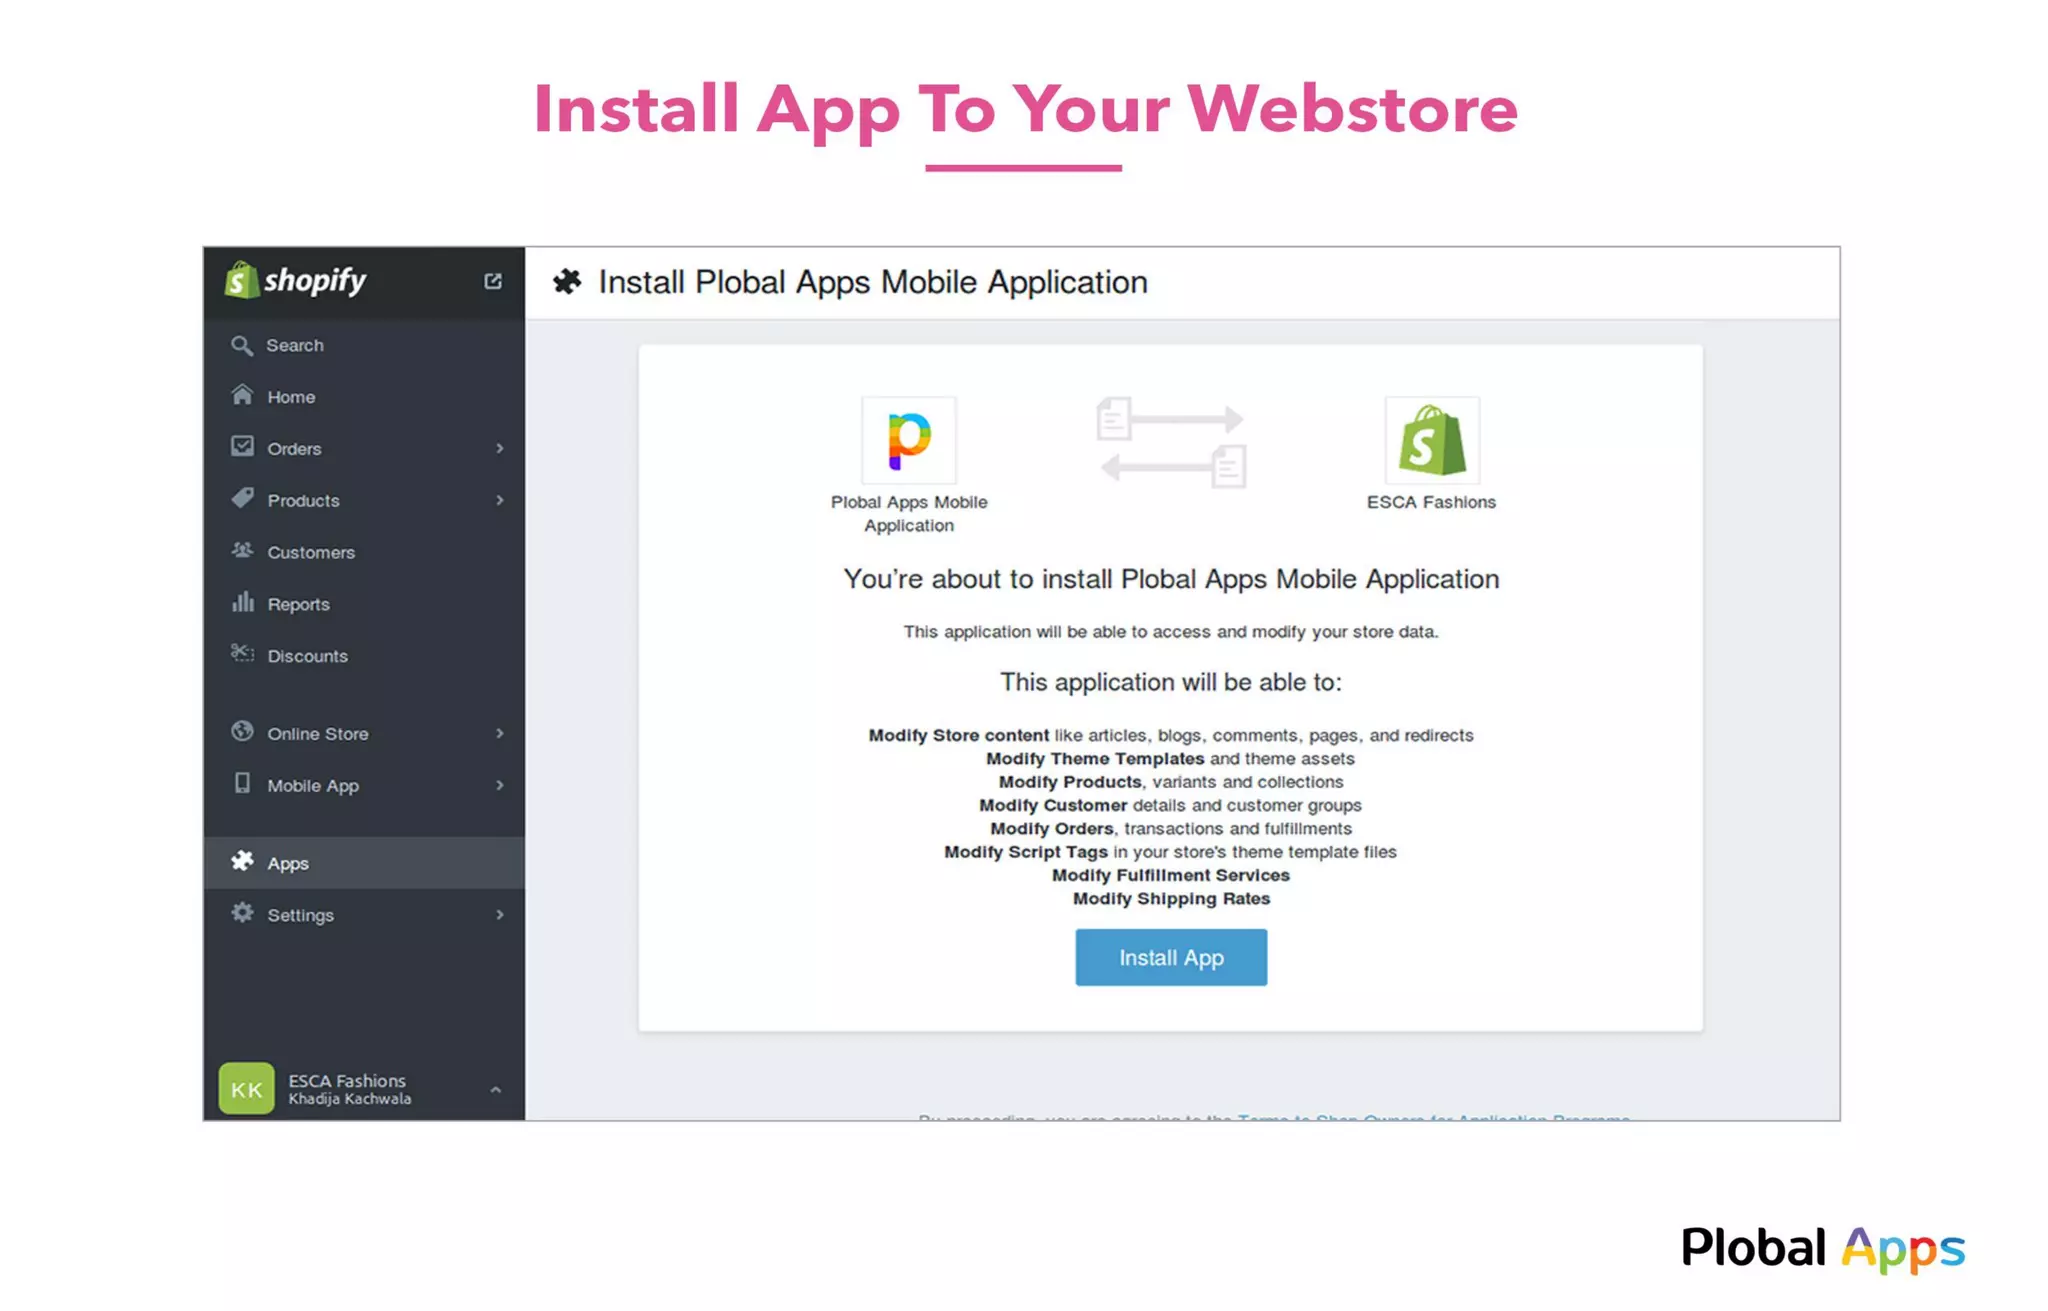Click the Home house icon

point(242,395)
